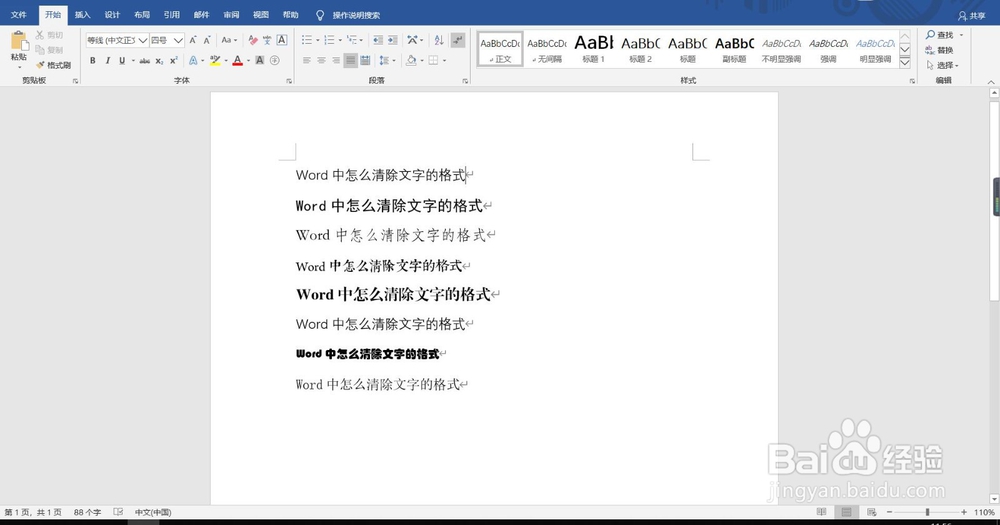
Task: Apply the enclosed character (circled 字) tool
Action: click(275, 61)
